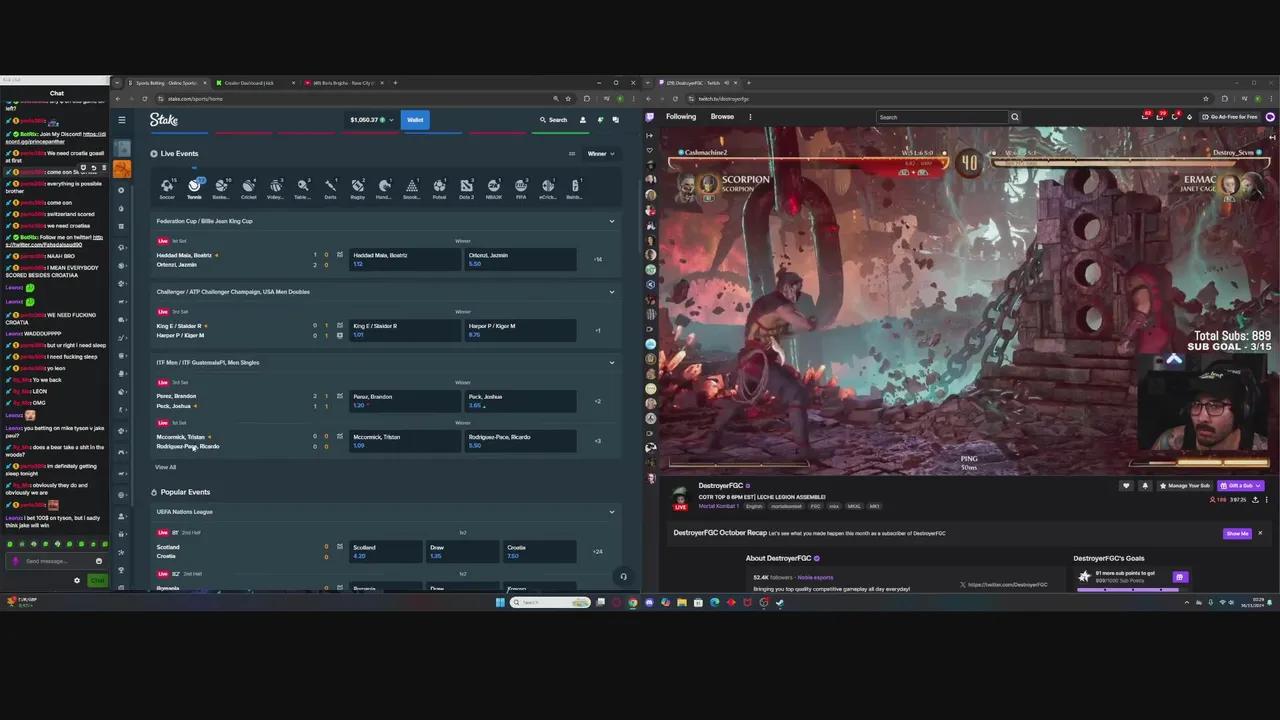Switch to the Soccer sport filter
The image size is (1280, 720).
coord(167,186)
